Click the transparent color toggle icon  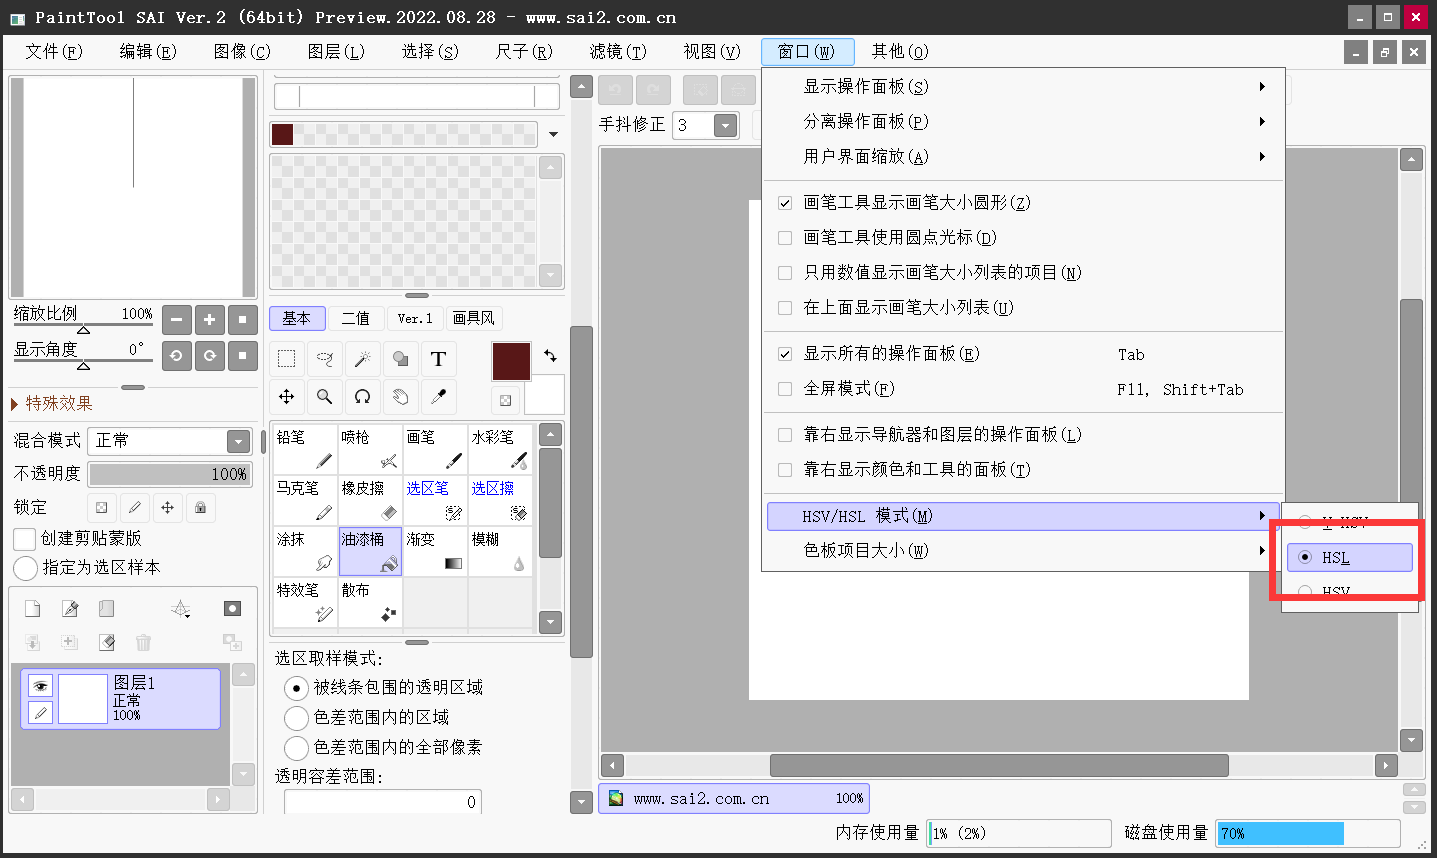tap(505, 400)
